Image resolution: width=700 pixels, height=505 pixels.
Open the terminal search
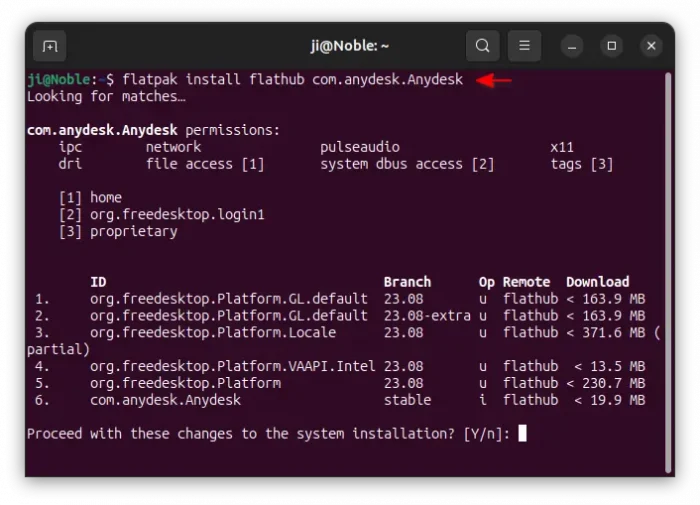pos(482,46)
